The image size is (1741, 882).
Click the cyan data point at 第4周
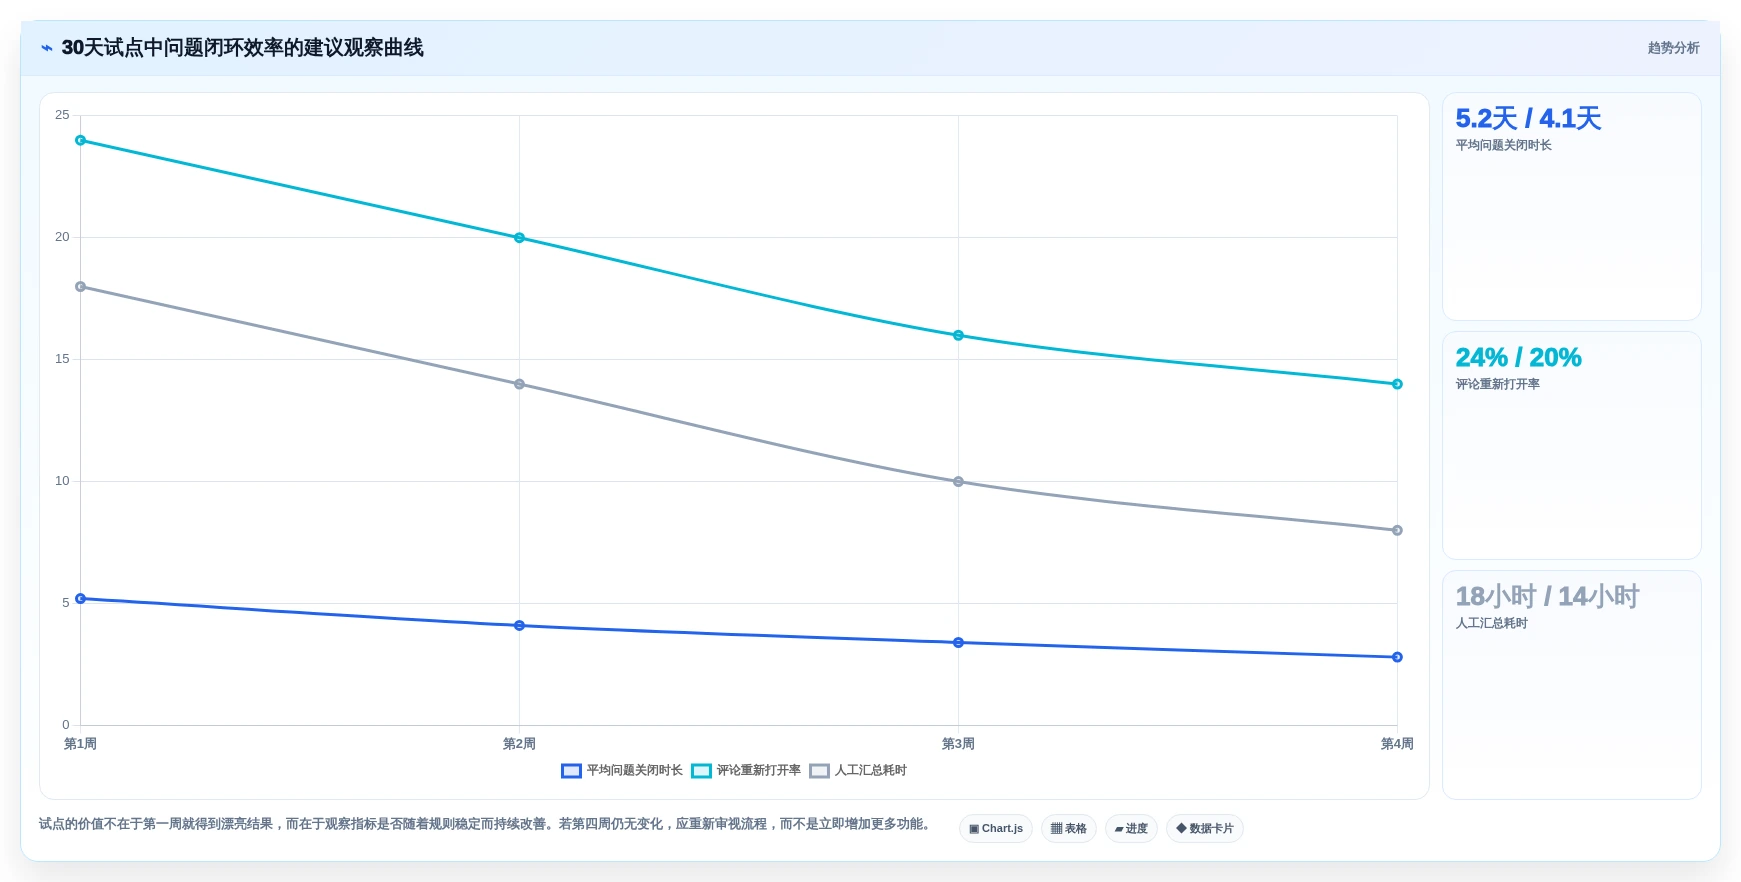pos(1397,384)
